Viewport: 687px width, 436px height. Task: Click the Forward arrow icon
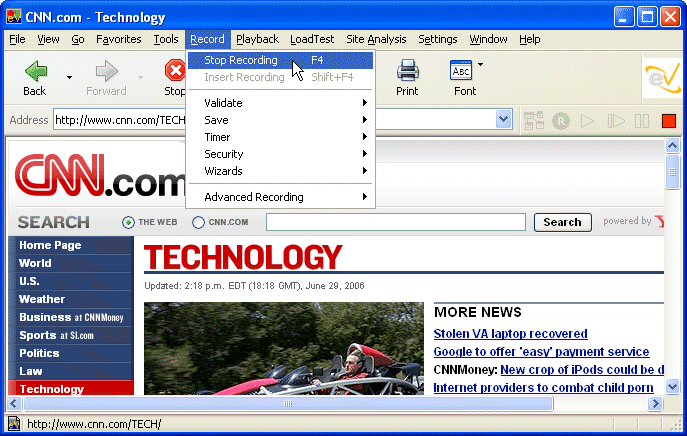pyautogui.click(x=106, y=71)
